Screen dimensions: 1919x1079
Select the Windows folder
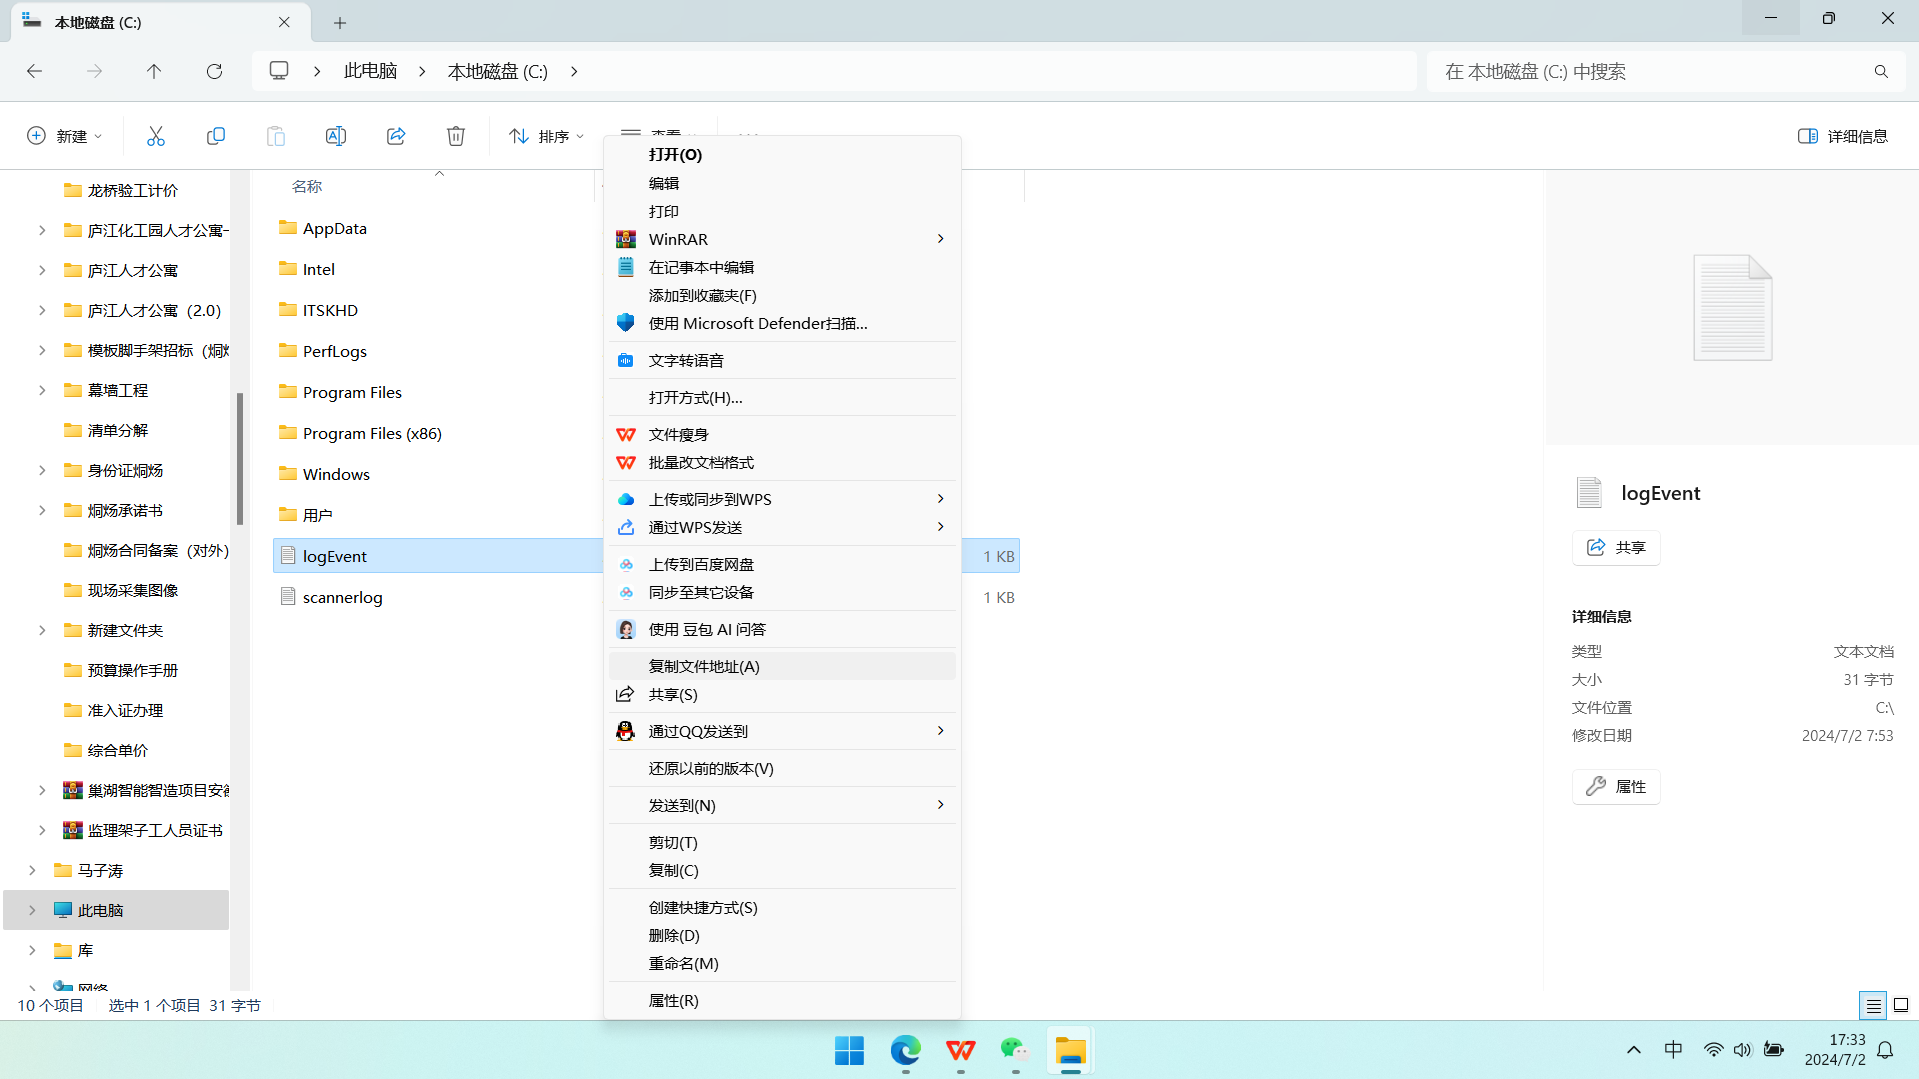point(336,474)
